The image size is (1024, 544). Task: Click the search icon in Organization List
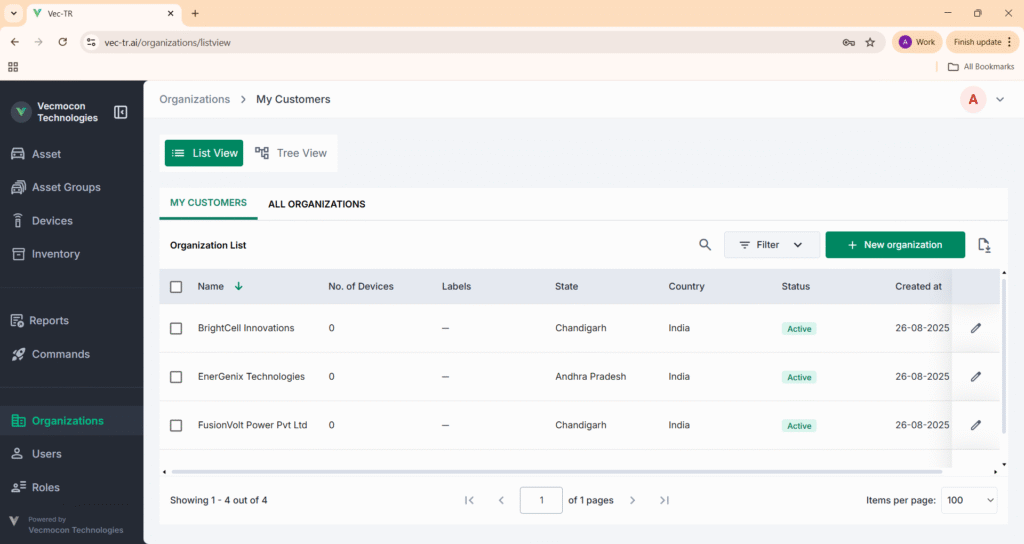coord(705,245)
